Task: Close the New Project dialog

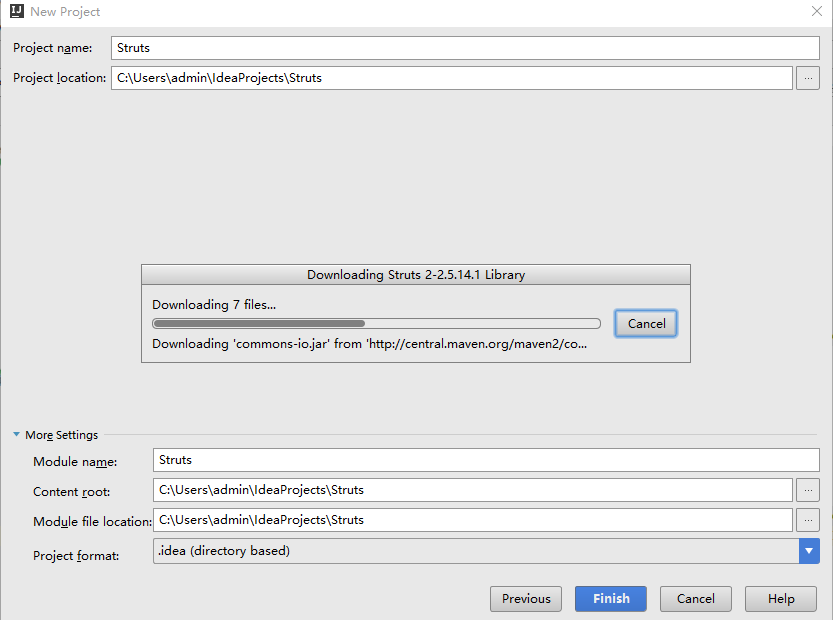Action: (x=817, y=11)
